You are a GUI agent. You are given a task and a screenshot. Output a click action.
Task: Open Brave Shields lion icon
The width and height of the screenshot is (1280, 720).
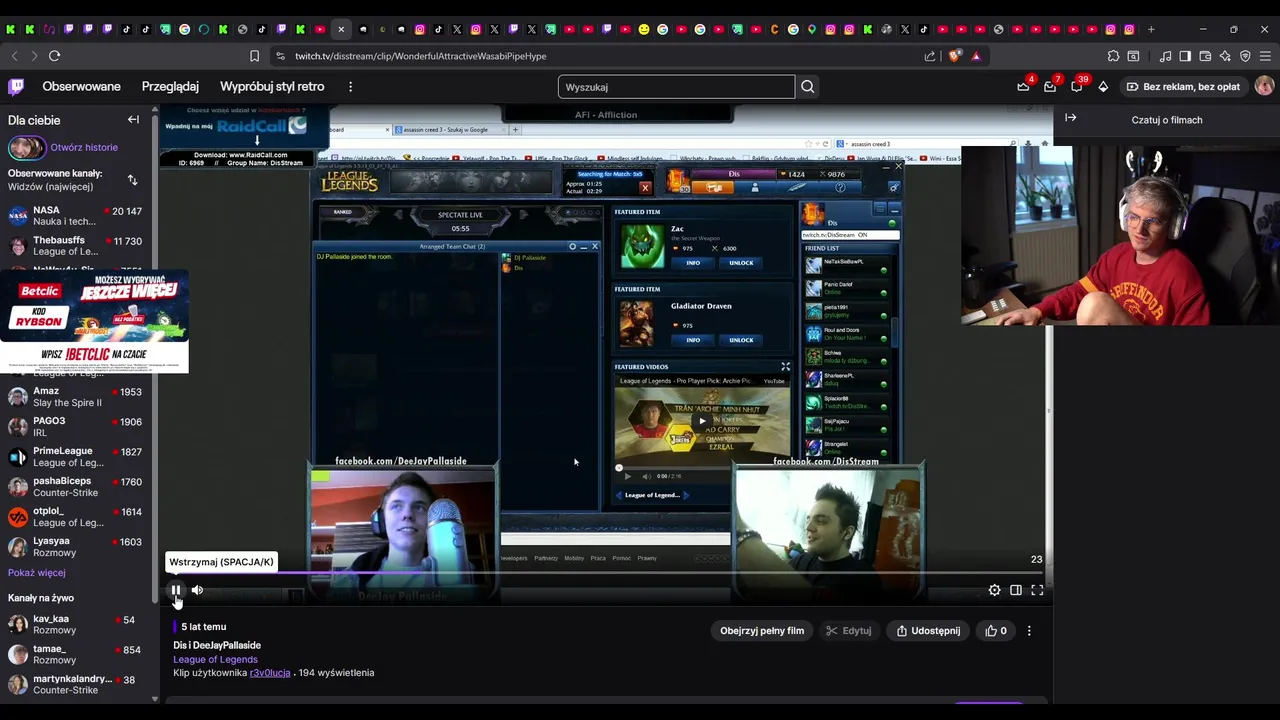(x=954, y=56)
